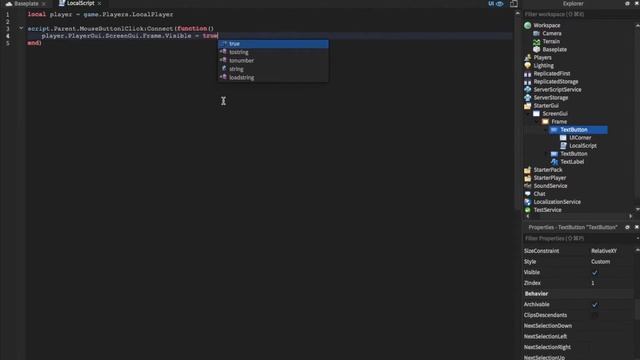Collapse the function fold arrow on line 3
The image size is (640, 360).
coord(21,29)
